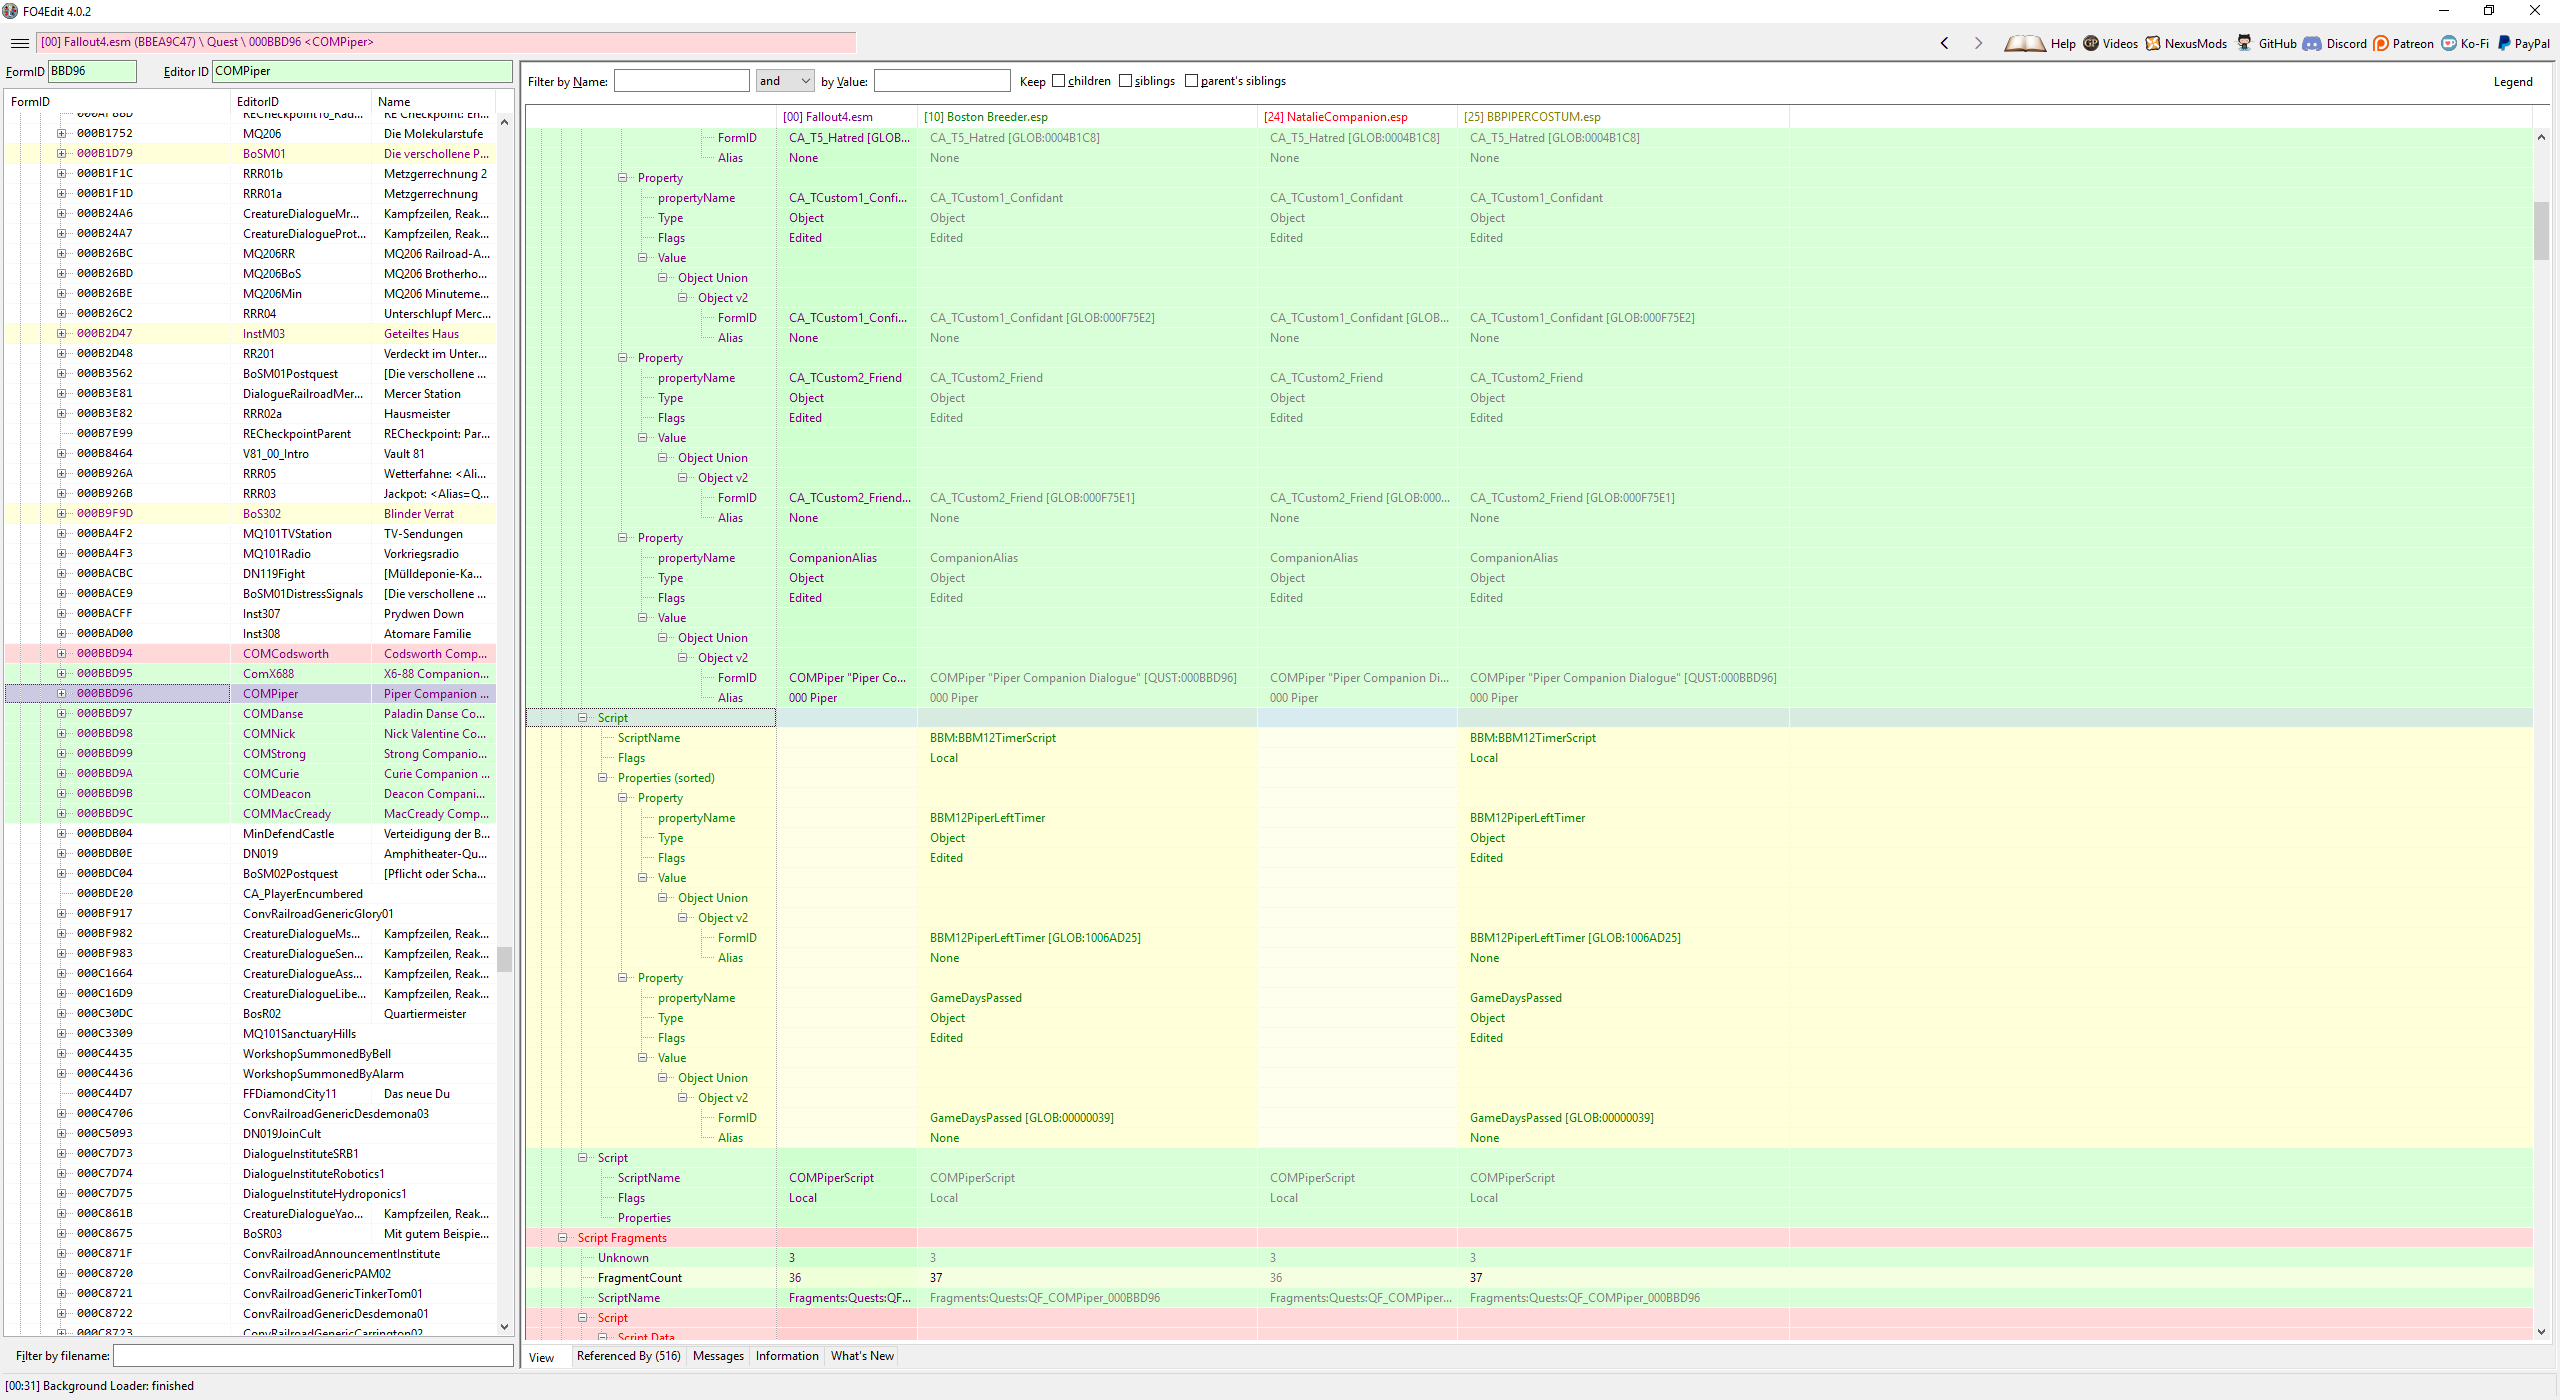Click the right view vertical scrollbar thumb
The width and height of the screenshot is (2560, 1400).
2541,230
